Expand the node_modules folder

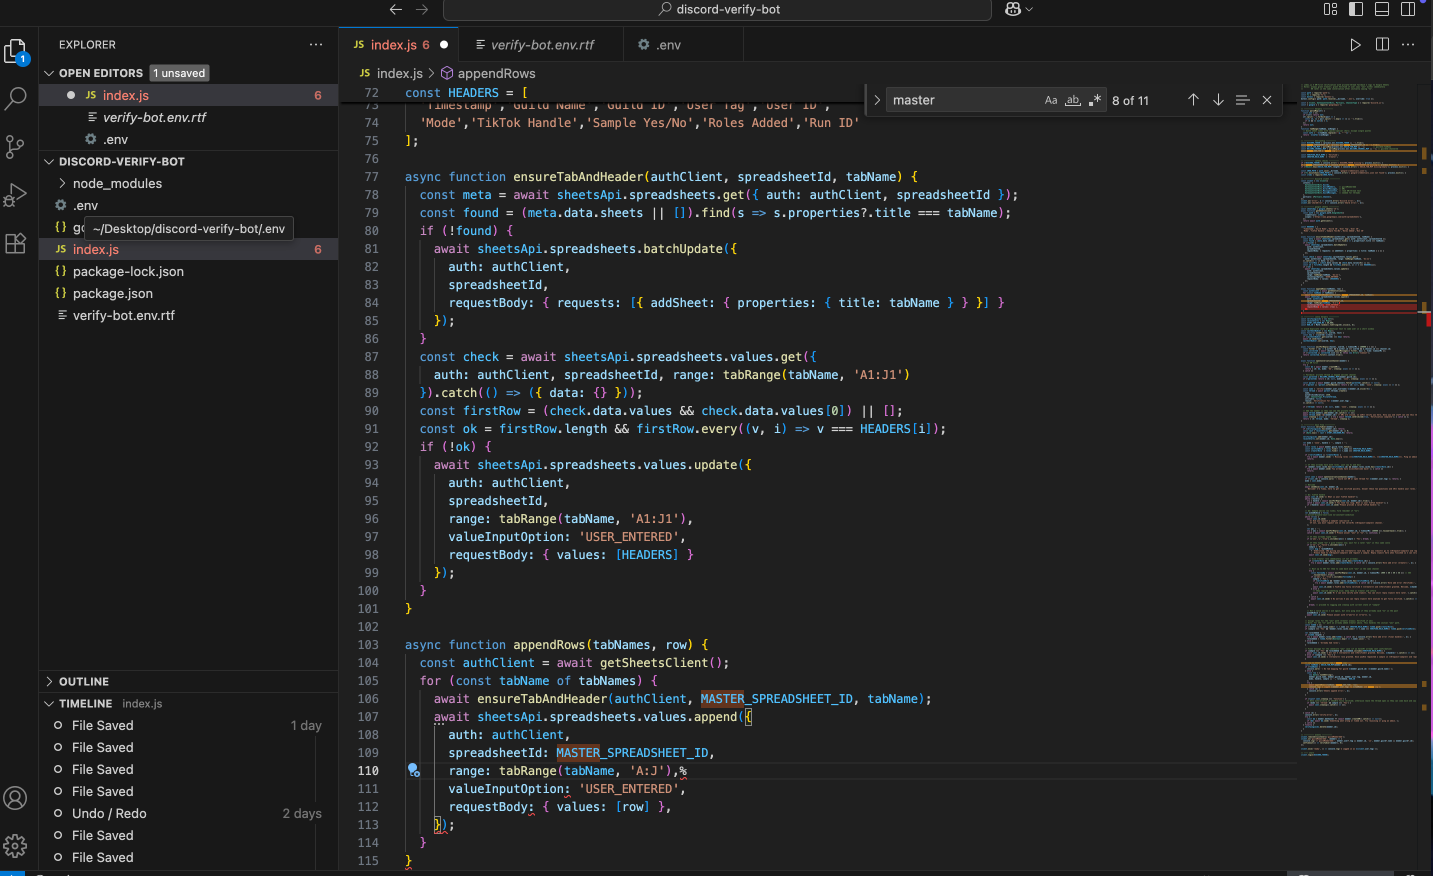[x=117, y=184]
